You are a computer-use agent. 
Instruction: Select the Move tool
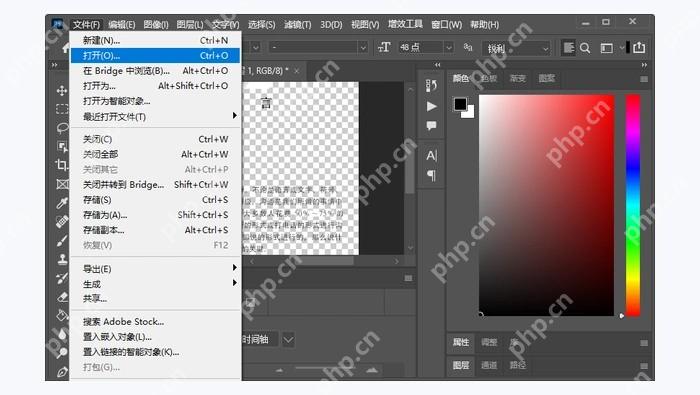tap(62, 91)
